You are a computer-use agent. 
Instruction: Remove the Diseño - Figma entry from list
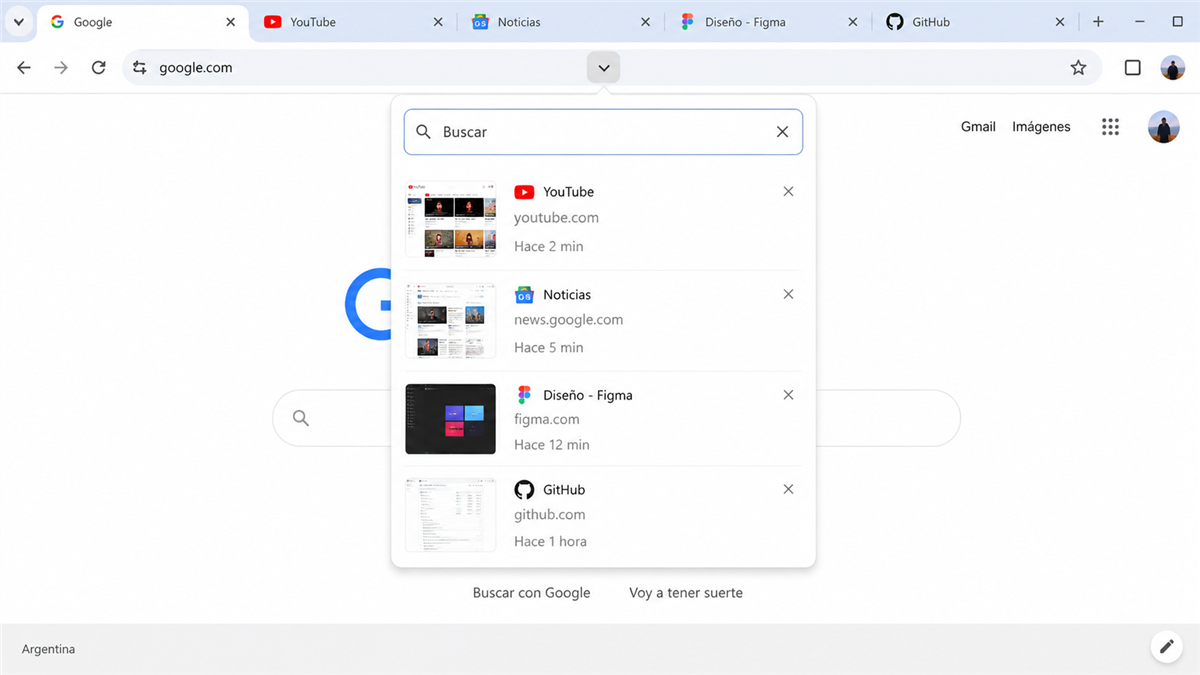[x=788, y=395]
